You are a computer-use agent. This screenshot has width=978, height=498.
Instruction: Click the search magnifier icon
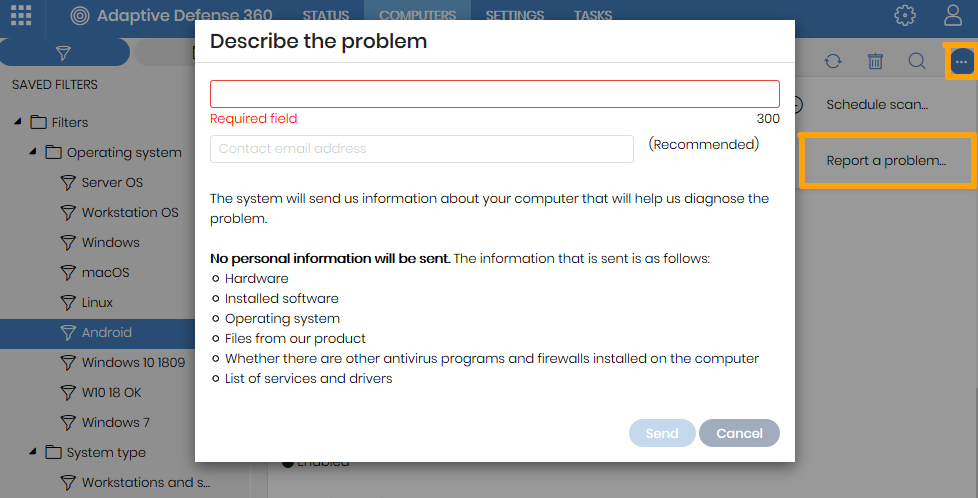pyautogui.click(x=917, y=61)
